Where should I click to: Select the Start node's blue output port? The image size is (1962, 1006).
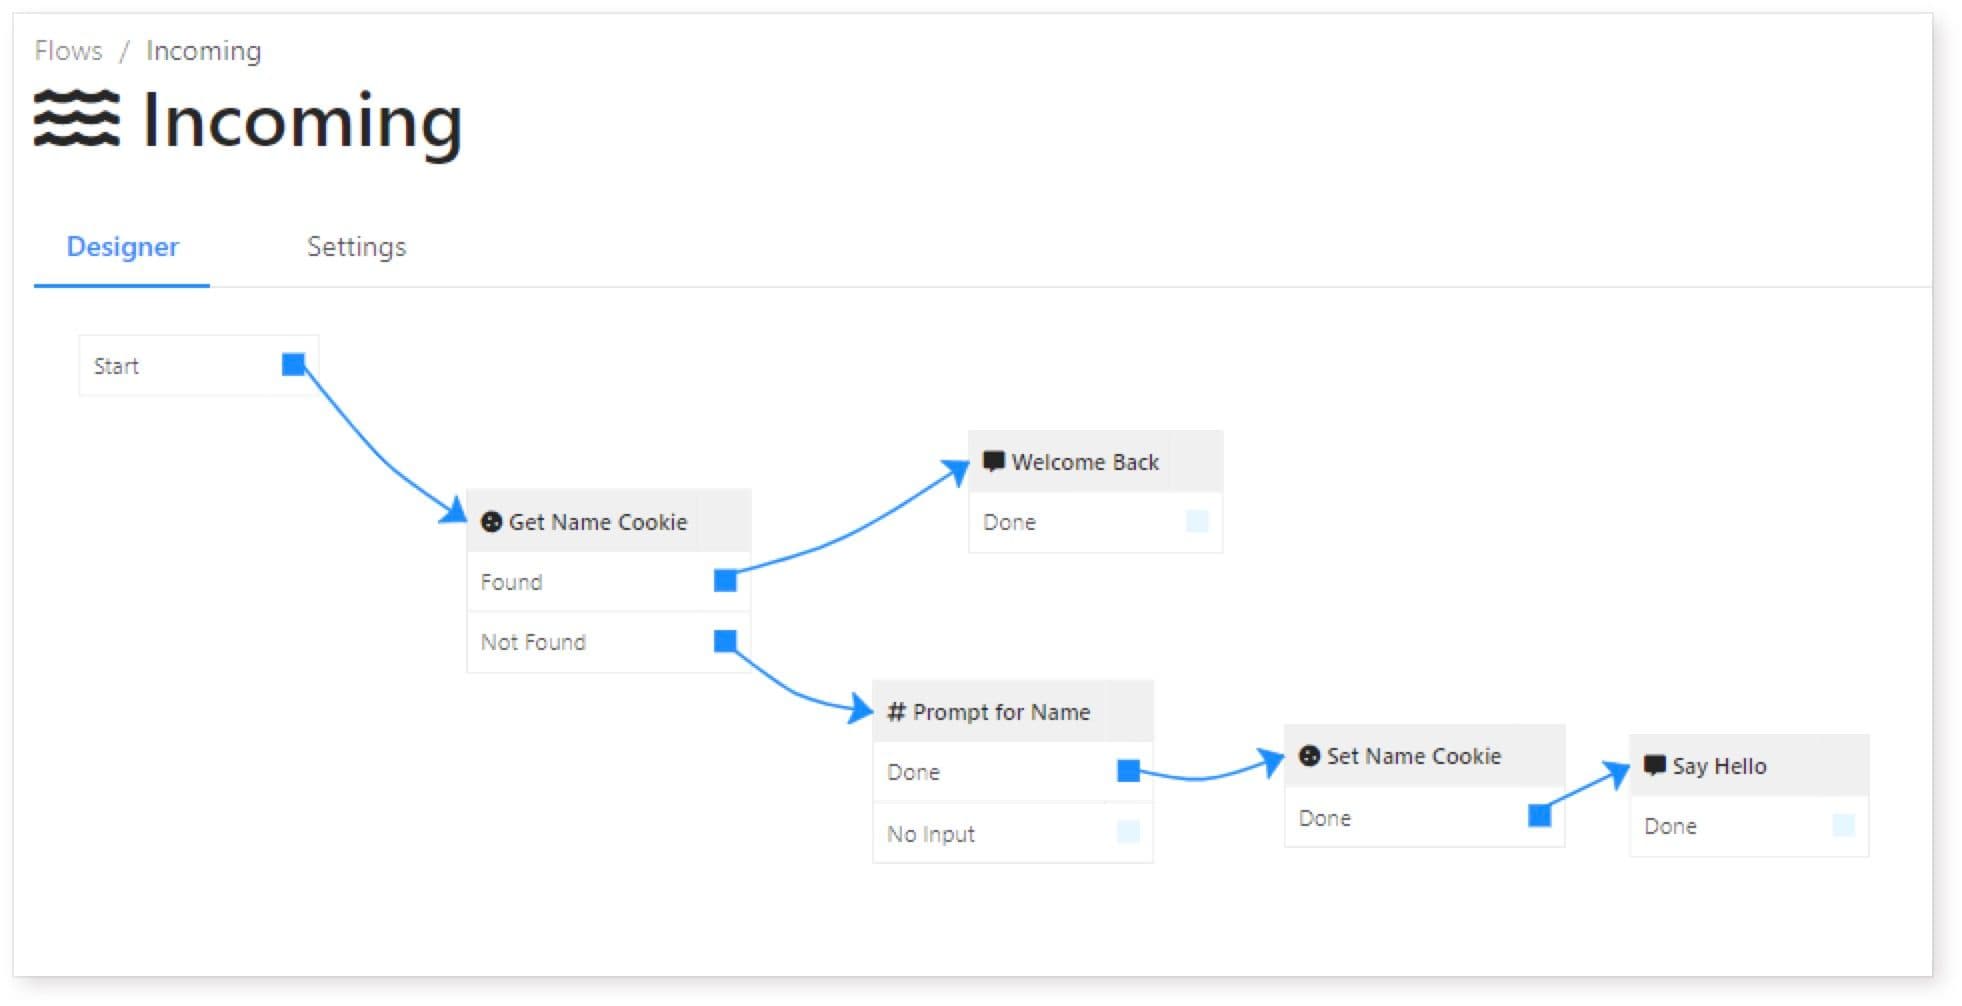point(293,364)
